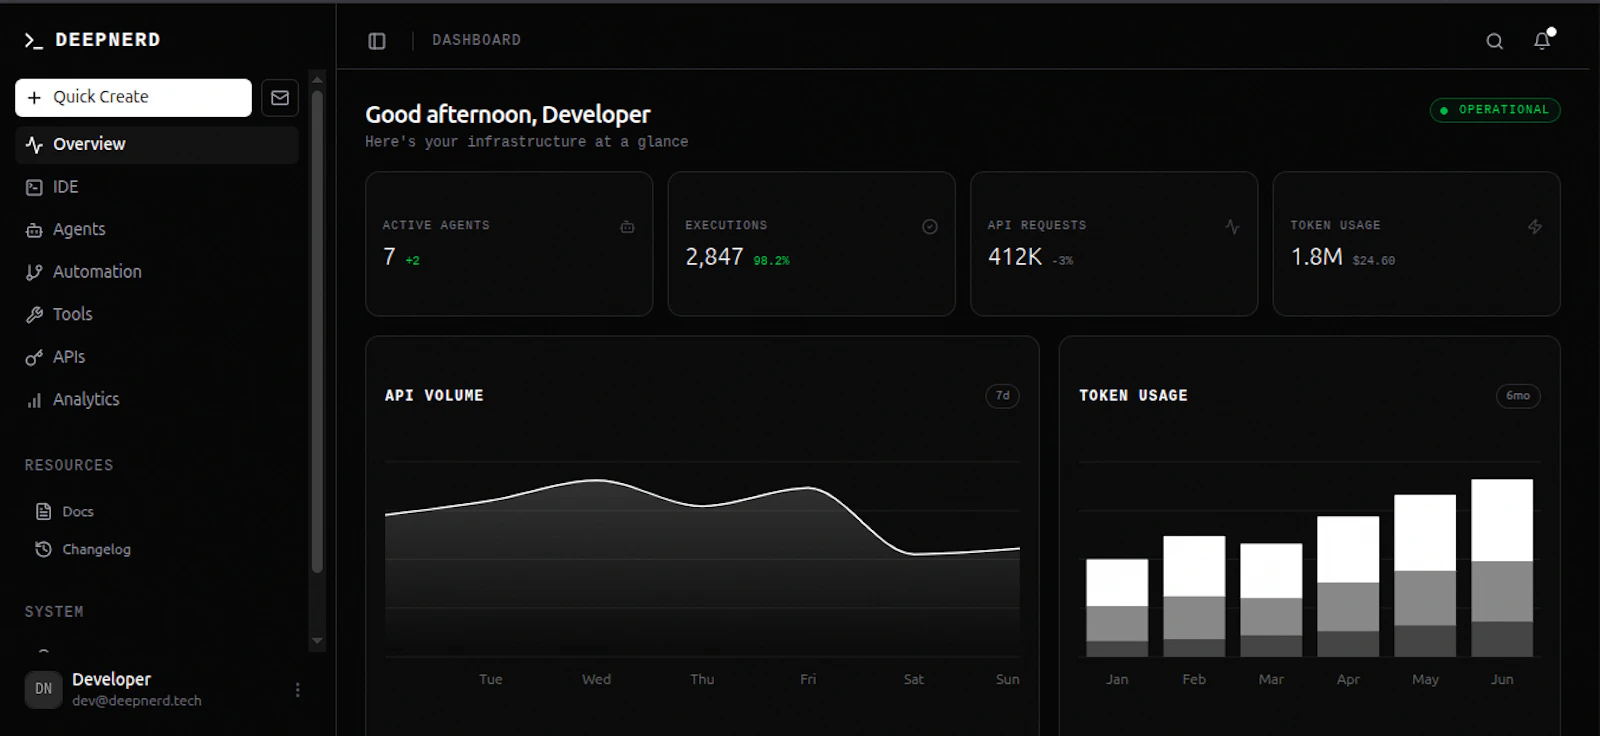Open the Overview menu item
The image size is (1600, 736).
(157, 145)
